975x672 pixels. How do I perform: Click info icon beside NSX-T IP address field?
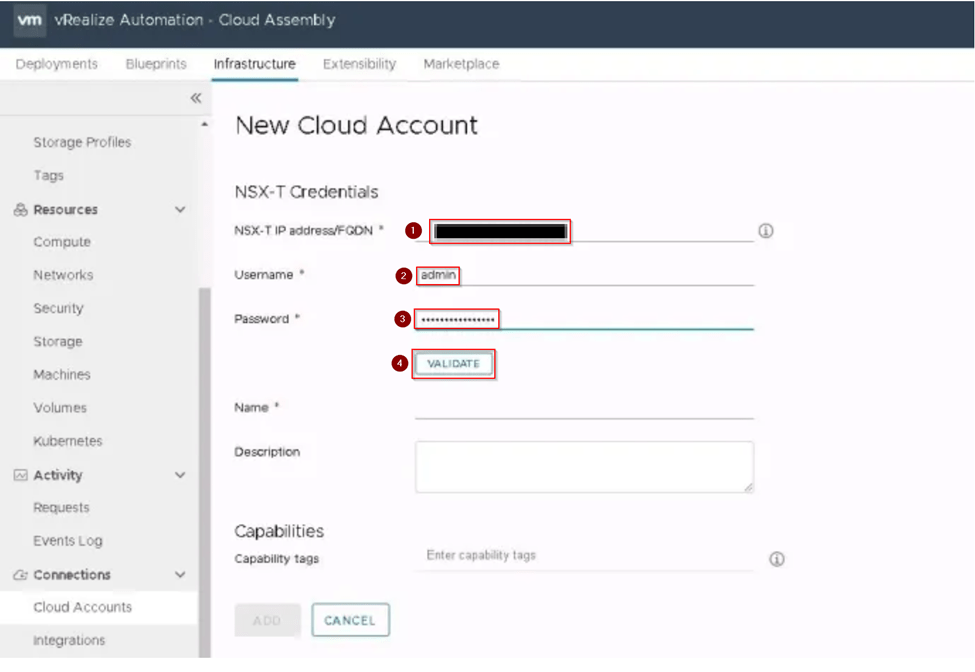coord(766,231)
